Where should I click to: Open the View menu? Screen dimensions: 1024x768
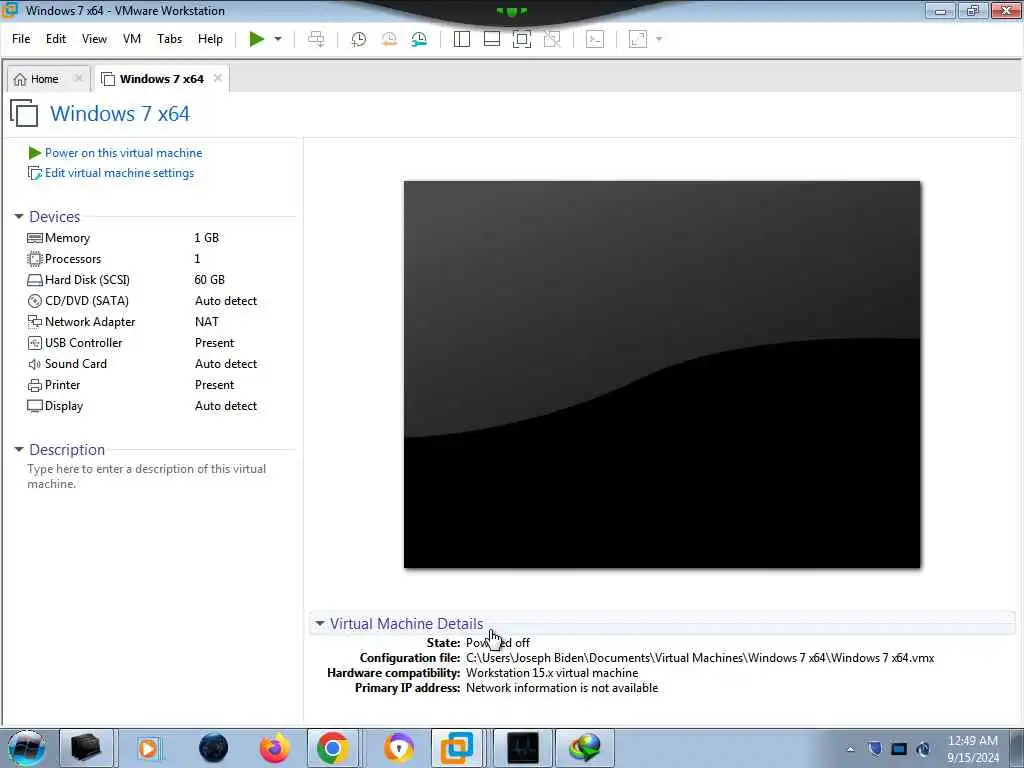(94, 39)
